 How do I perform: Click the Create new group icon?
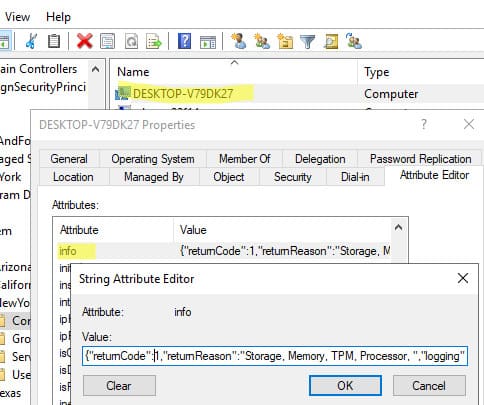pyautogui.click(x=262, y=41)
